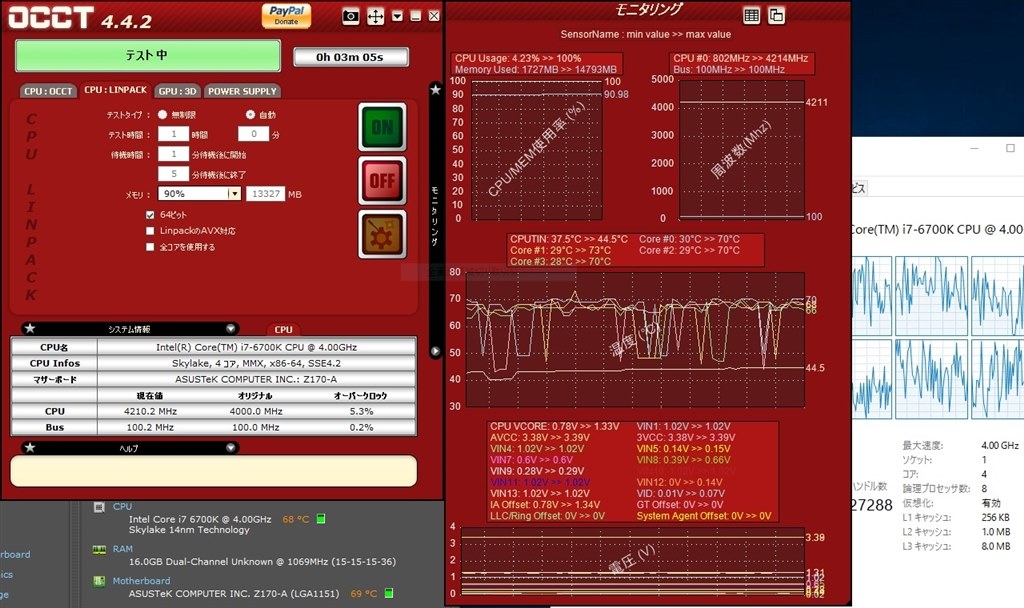
Task: Click the PayPal Donate button
Action: tap(286, 16)
